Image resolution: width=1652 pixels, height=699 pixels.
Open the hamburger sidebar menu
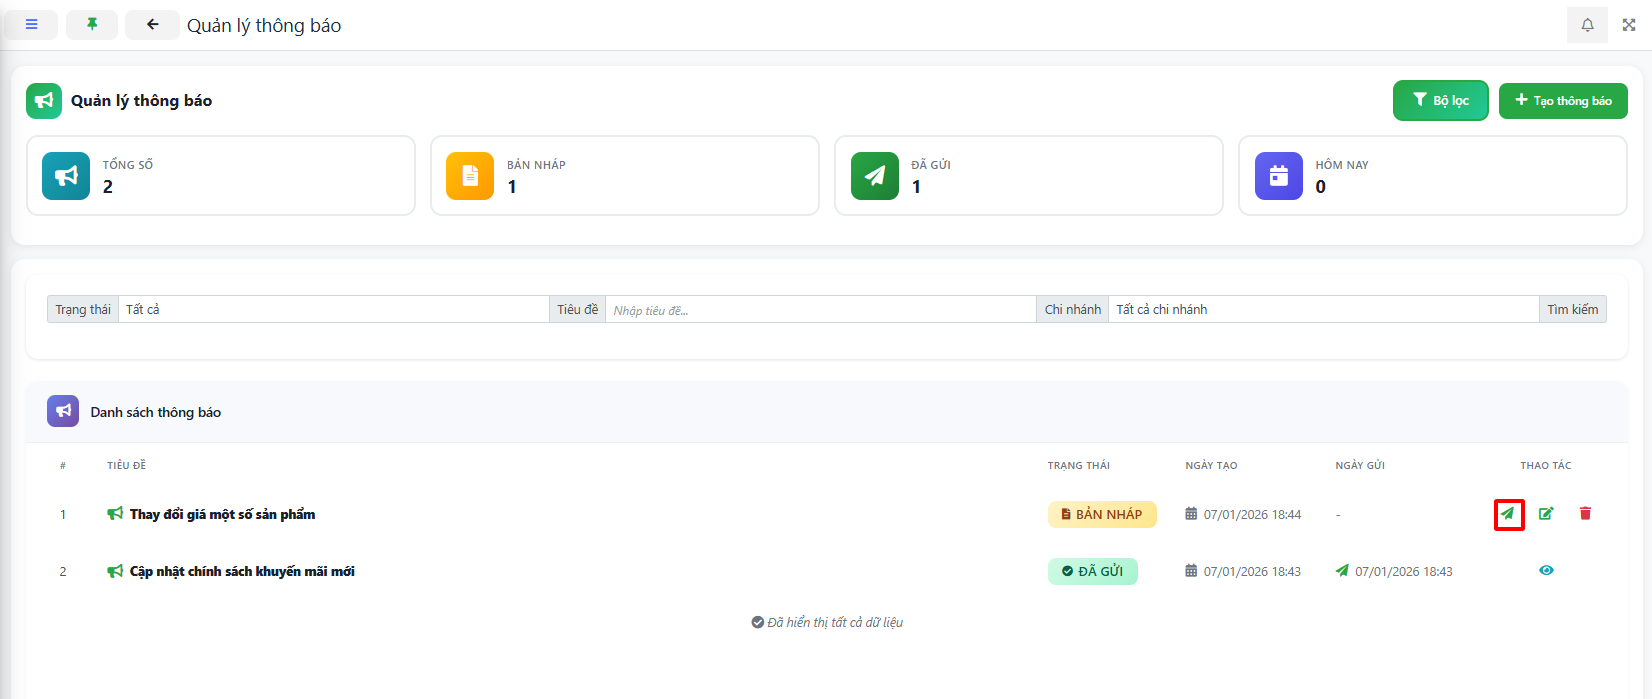pos(32,25)
